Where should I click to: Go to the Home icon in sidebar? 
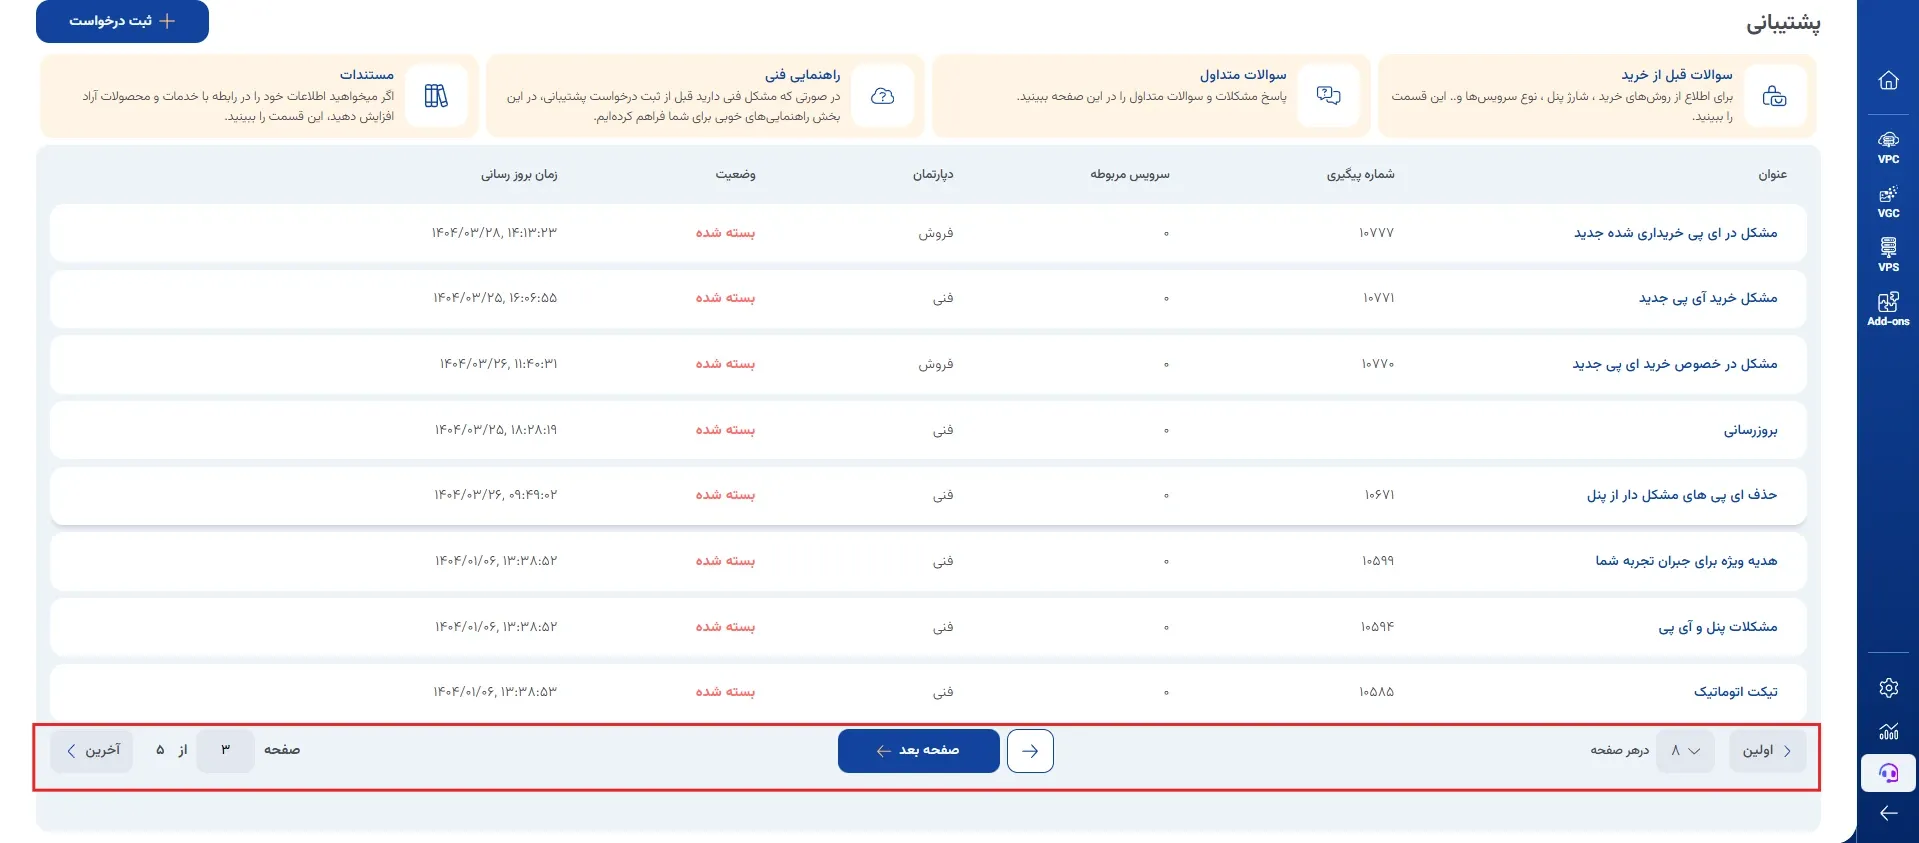1888,81
